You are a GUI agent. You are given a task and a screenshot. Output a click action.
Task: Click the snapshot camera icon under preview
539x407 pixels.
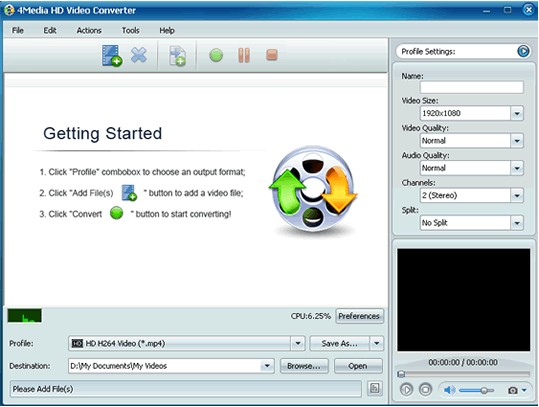coord(513,390)
